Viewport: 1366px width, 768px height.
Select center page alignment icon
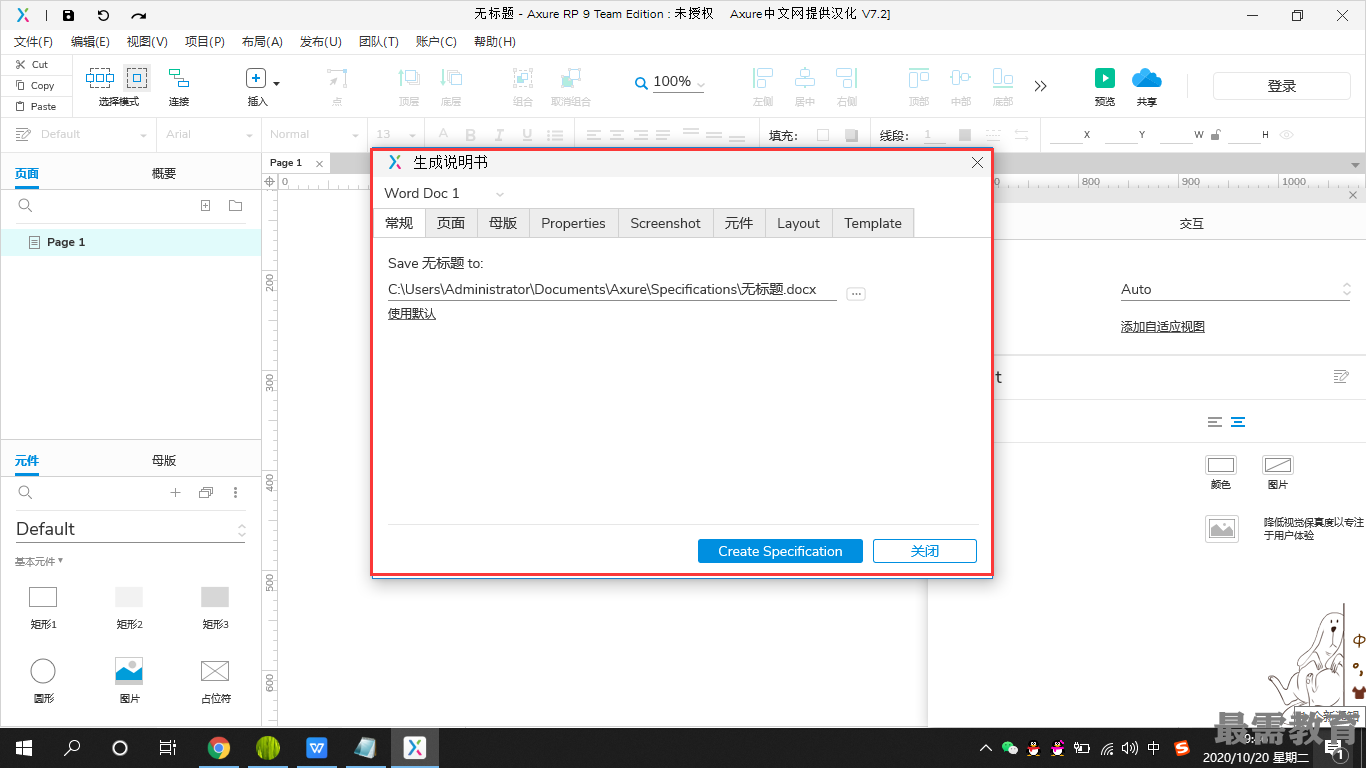point(1238,422)
